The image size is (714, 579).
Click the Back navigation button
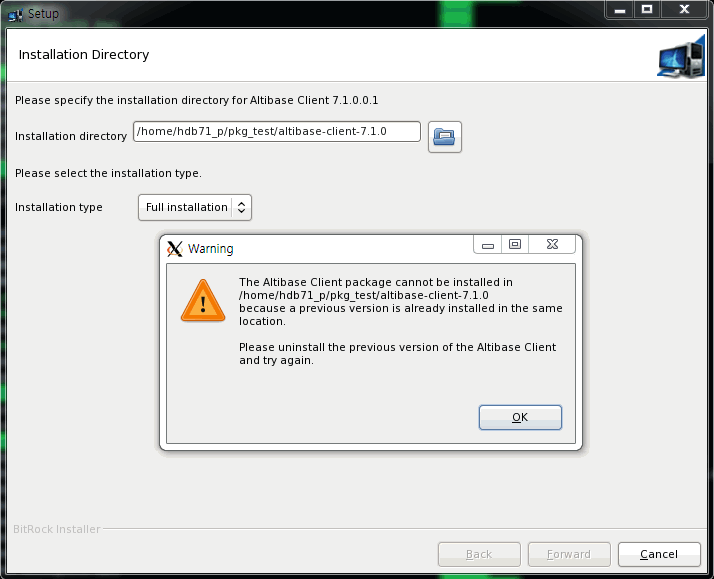479,554
